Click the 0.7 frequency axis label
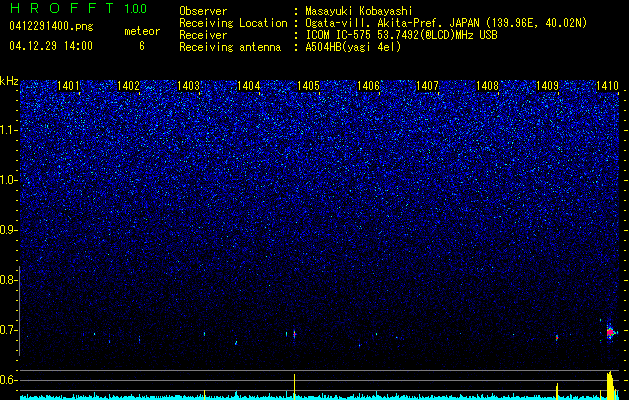This screenshot has width=629, height=400. [x=9, y=330]
